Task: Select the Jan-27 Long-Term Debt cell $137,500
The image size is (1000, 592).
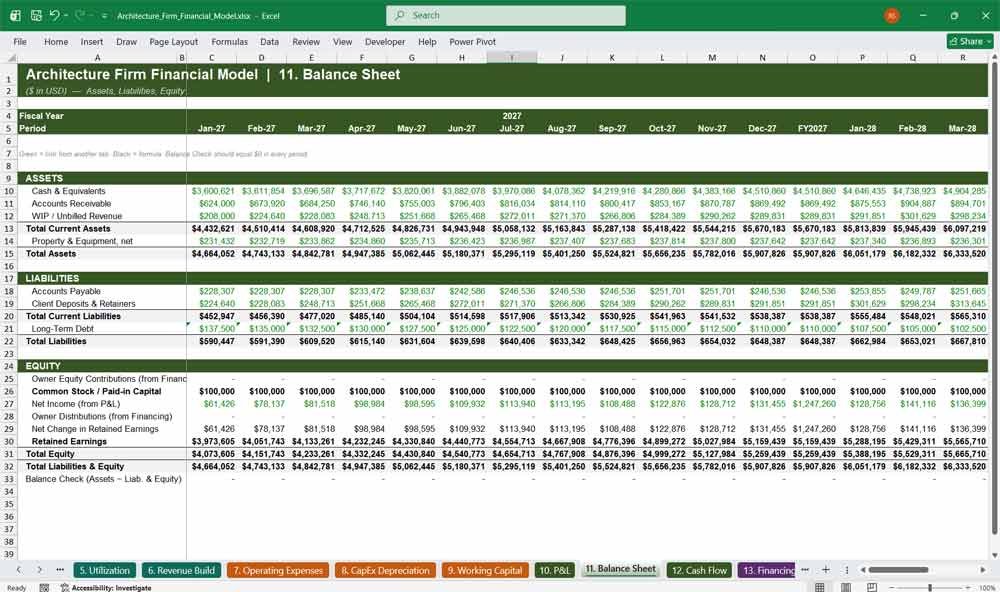Action: (212, 329)
